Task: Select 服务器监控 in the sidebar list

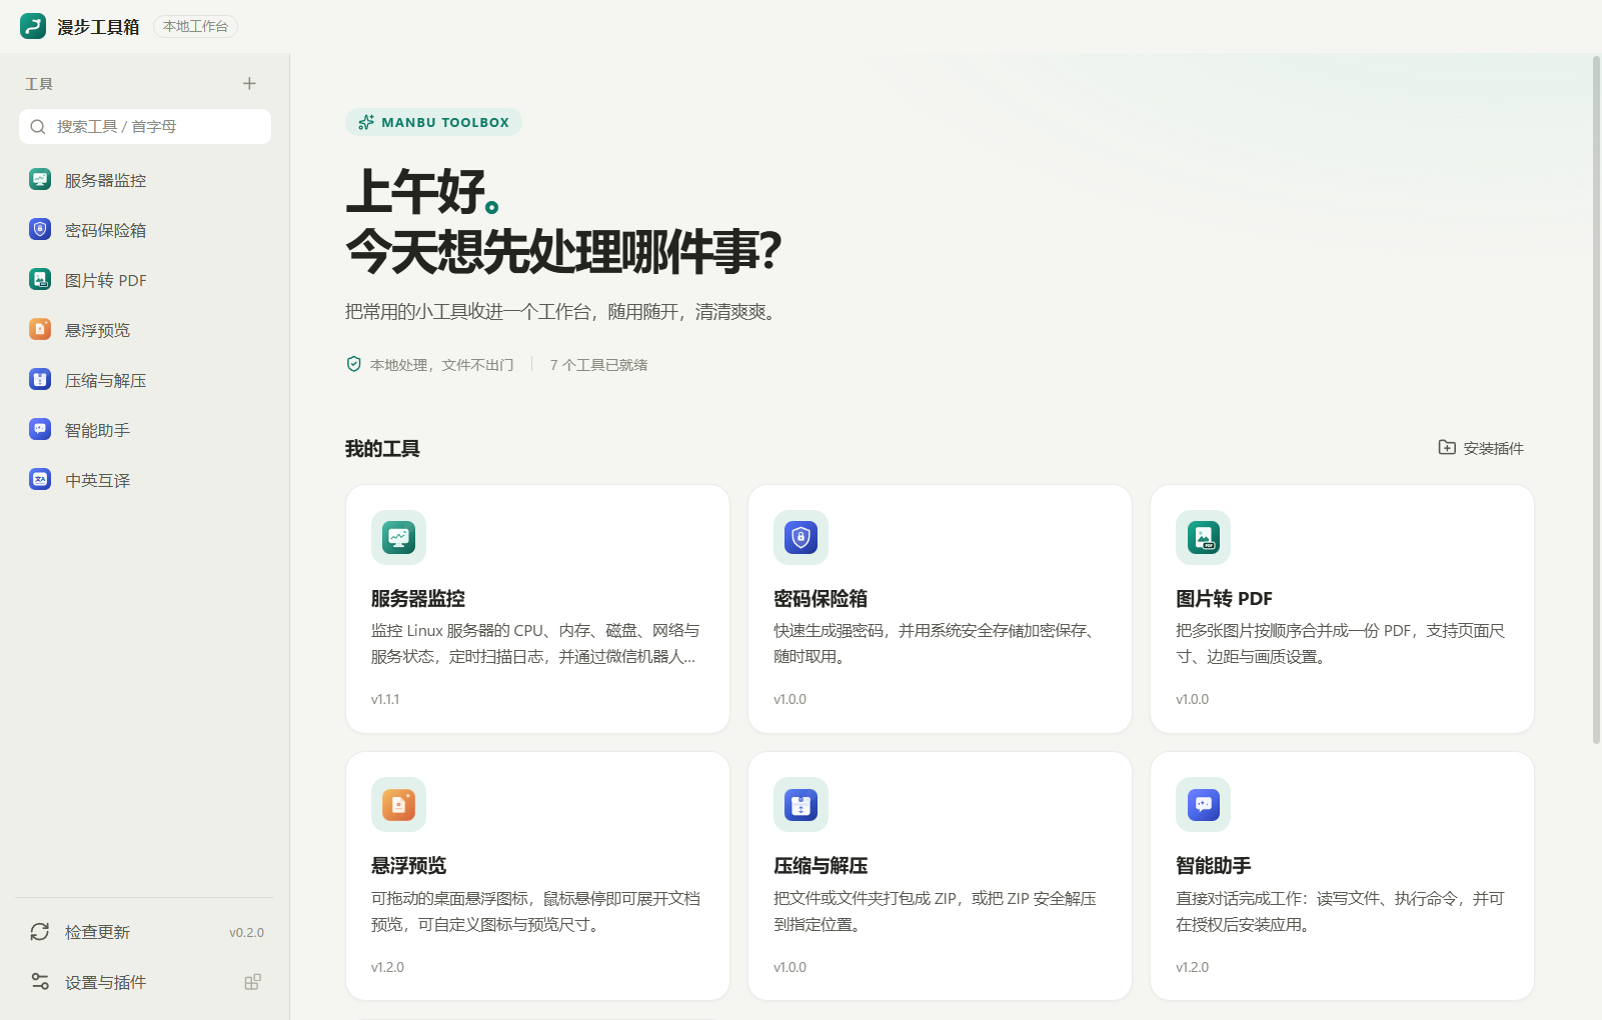Action: [145, 180]
